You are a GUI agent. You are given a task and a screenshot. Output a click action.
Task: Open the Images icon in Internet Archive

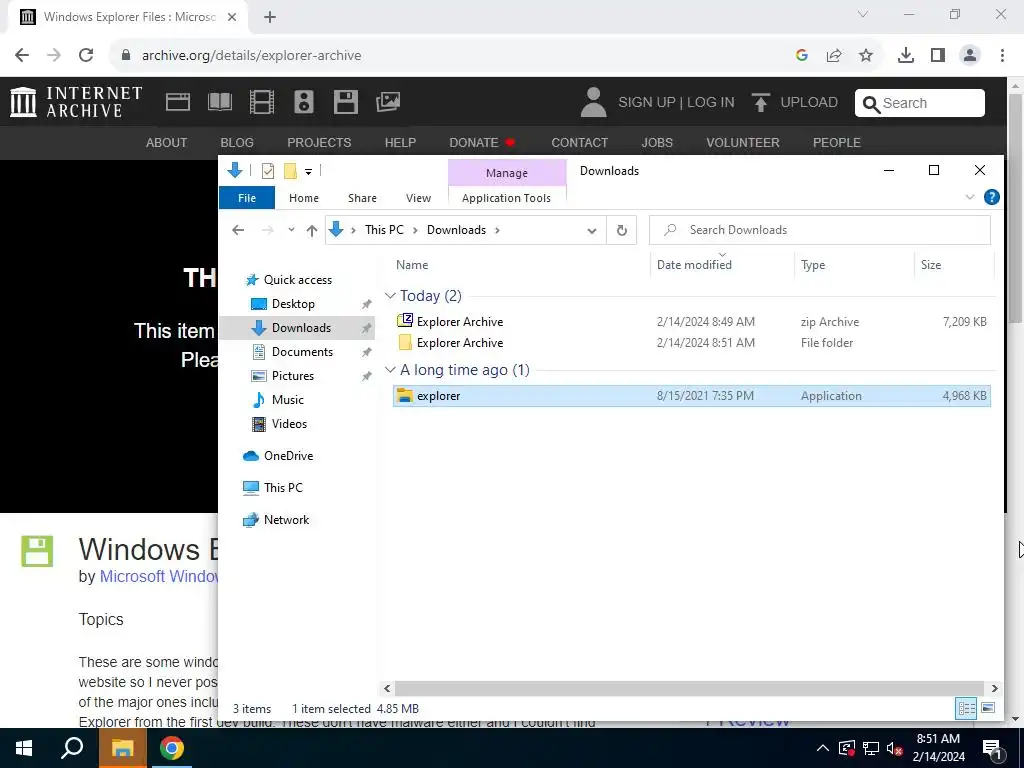(x=388, y=102)
